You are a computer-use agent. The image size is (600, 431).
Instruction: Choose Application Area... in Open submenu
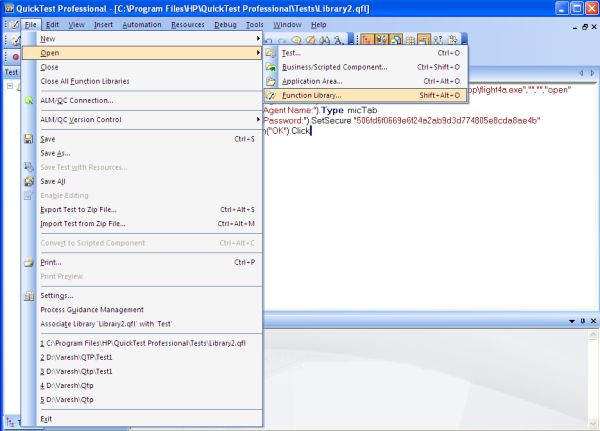click(x=365, y=81)
